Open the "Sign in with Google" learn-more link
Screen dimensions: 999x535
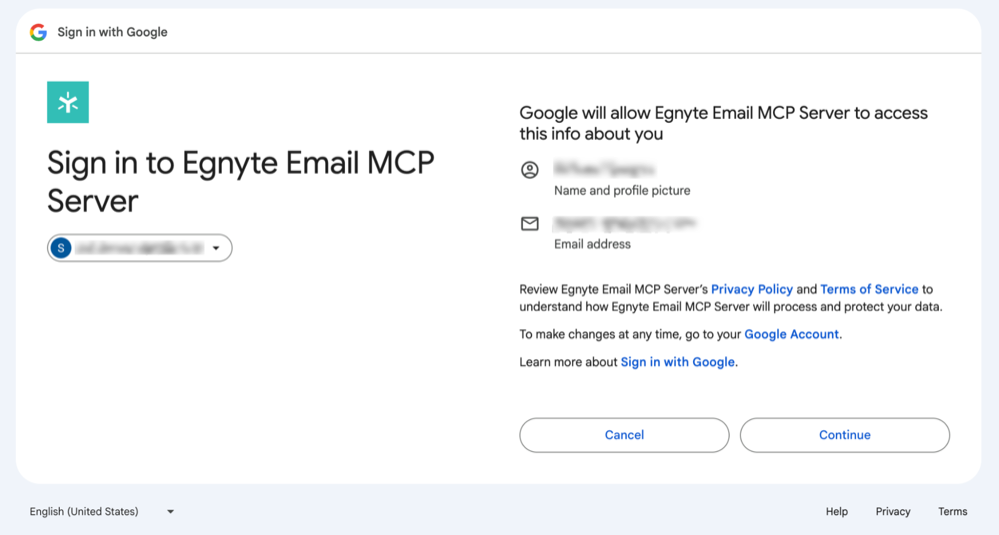(x=677, y=362)
